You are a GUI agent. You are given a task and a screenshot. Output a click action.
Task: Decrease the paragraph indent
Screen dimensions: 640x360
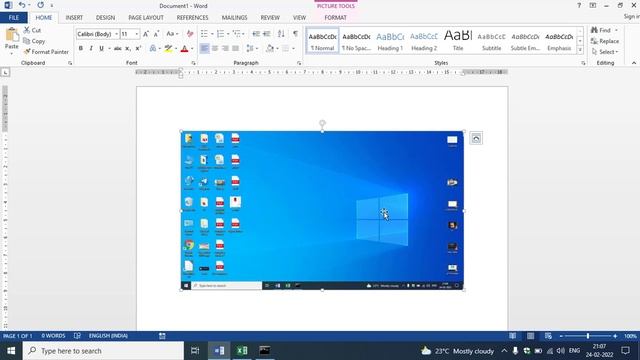point(256,34)
